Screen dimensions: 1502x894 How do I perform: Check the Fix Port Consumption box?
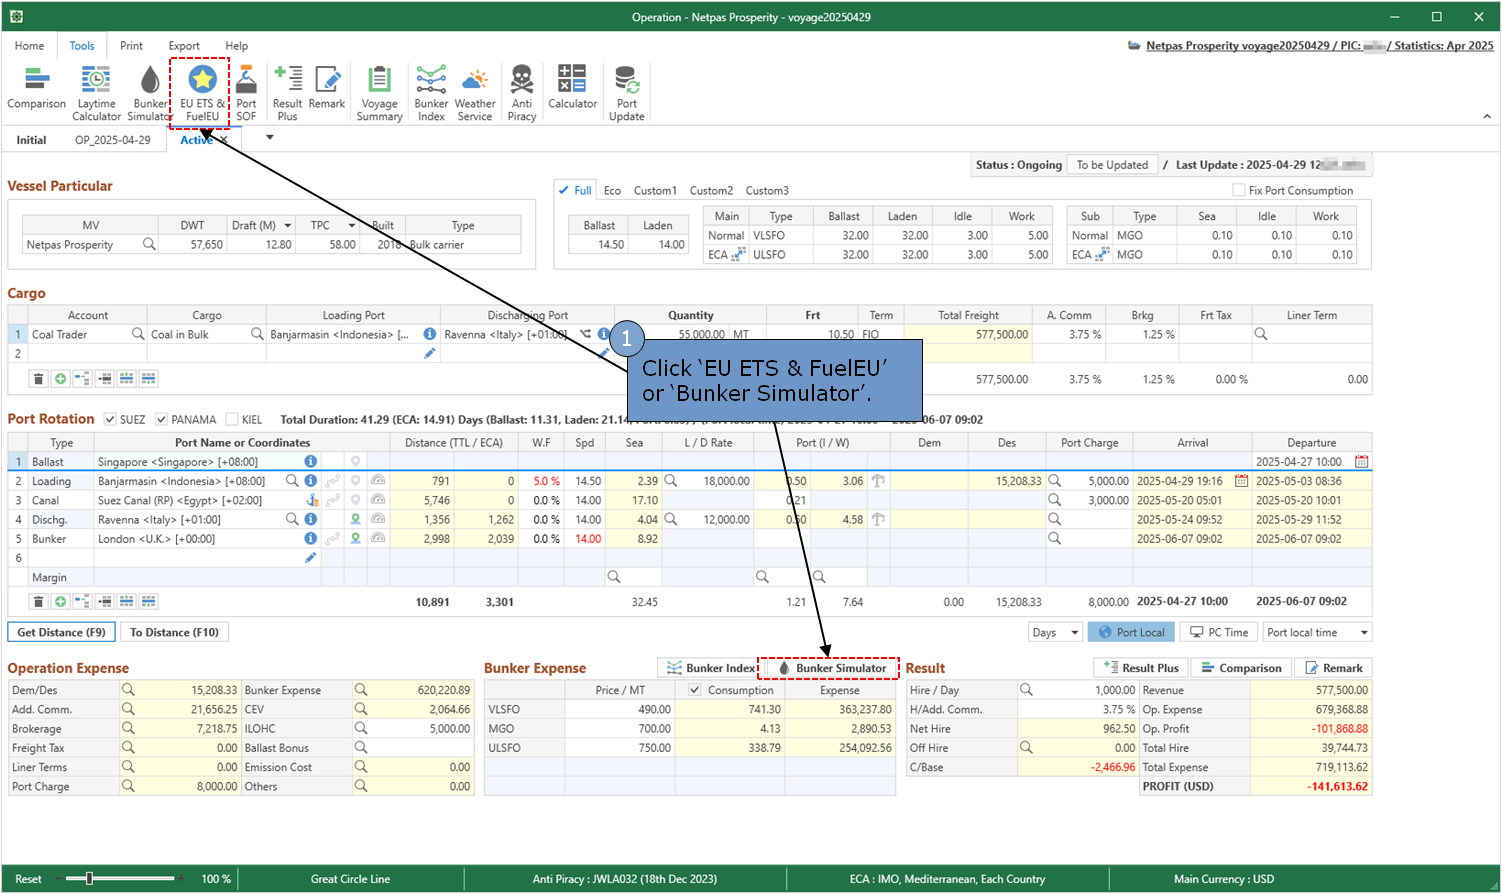click(x=1240, y=191)
